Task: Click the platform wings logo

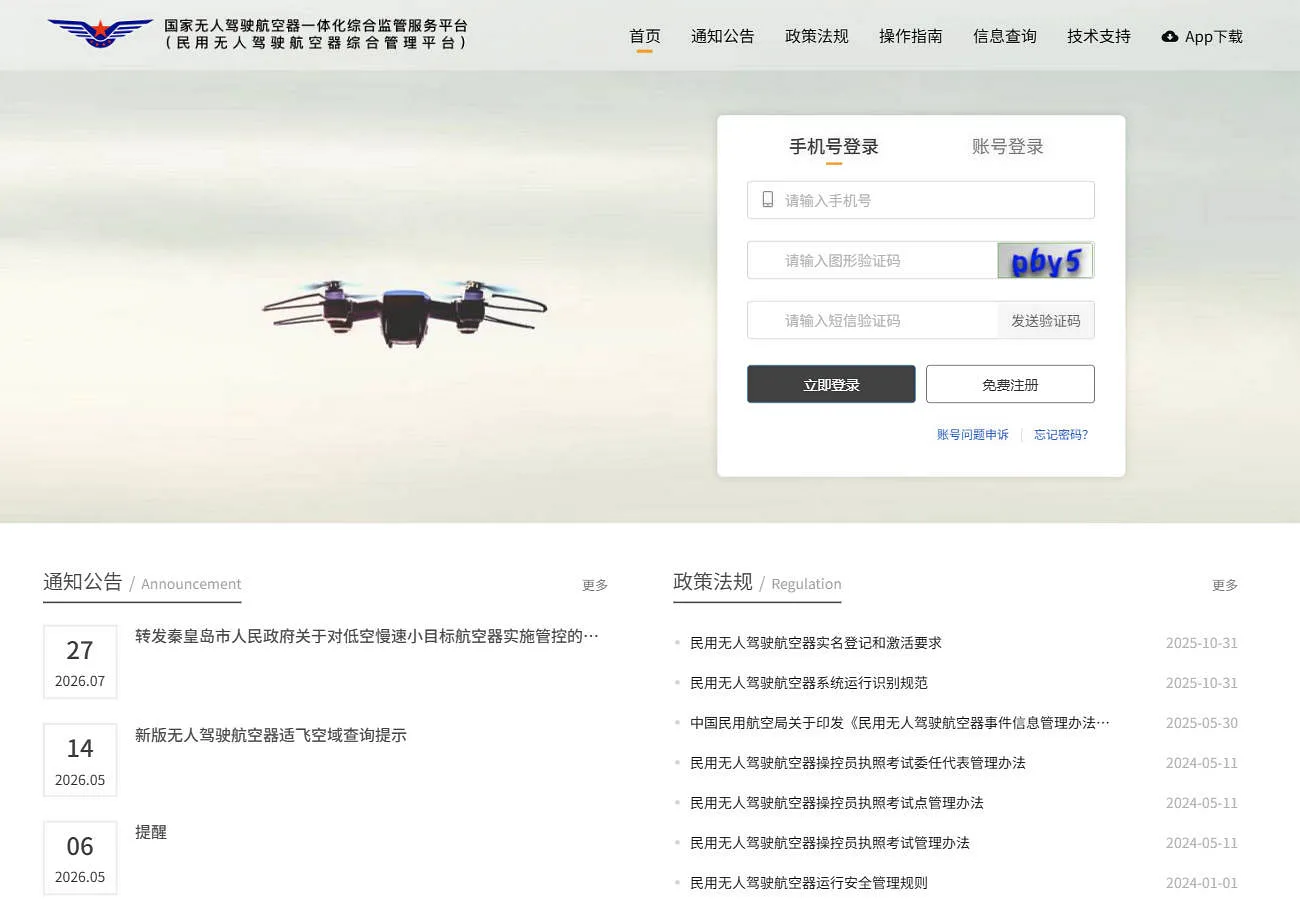Action: click(100, 33)
